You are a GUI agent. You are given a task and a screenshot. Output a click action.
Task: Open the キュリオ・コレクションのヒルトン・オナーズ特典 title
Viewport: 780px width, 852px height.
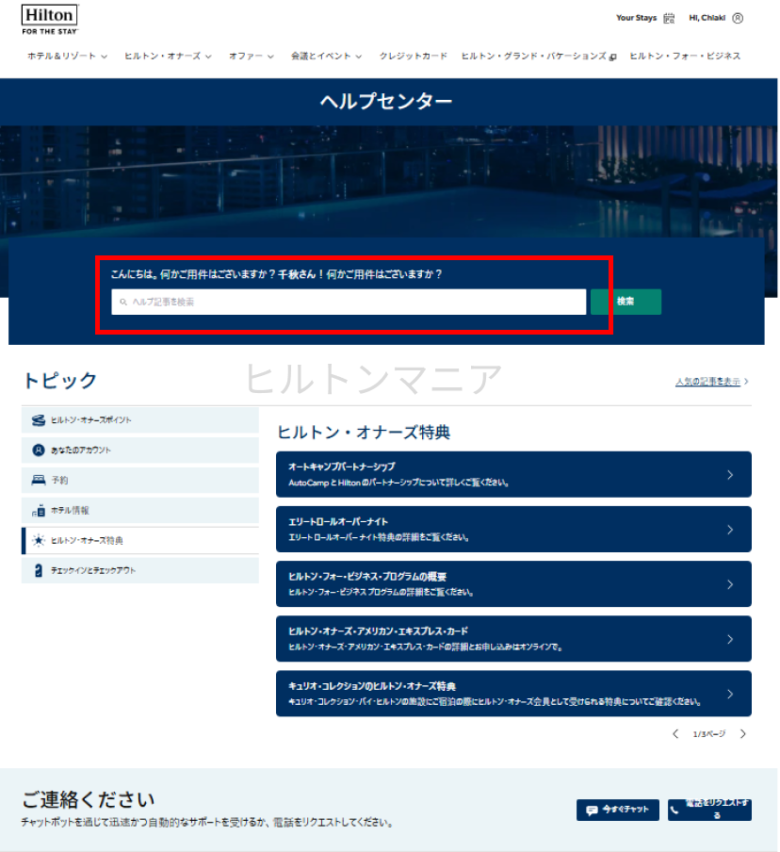pyautogui.click(x=372, y=686)
